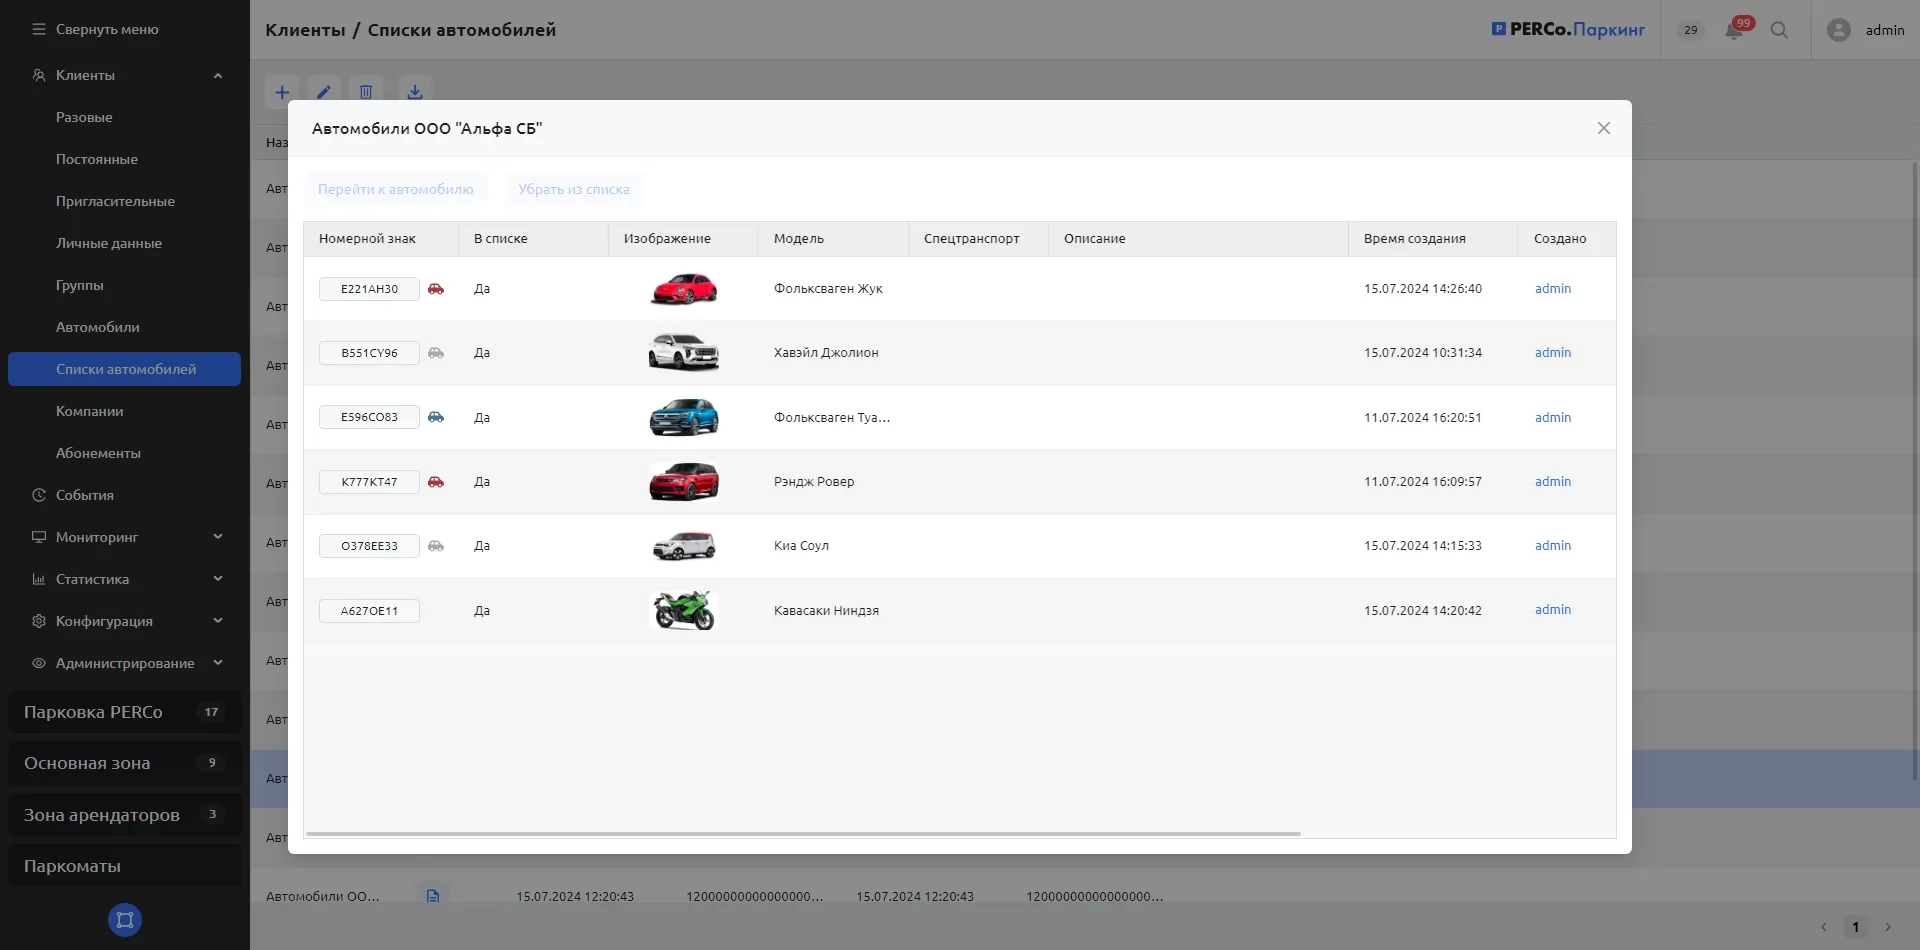Click the admin link in Kawasaki row

[x=1552, y=610]
